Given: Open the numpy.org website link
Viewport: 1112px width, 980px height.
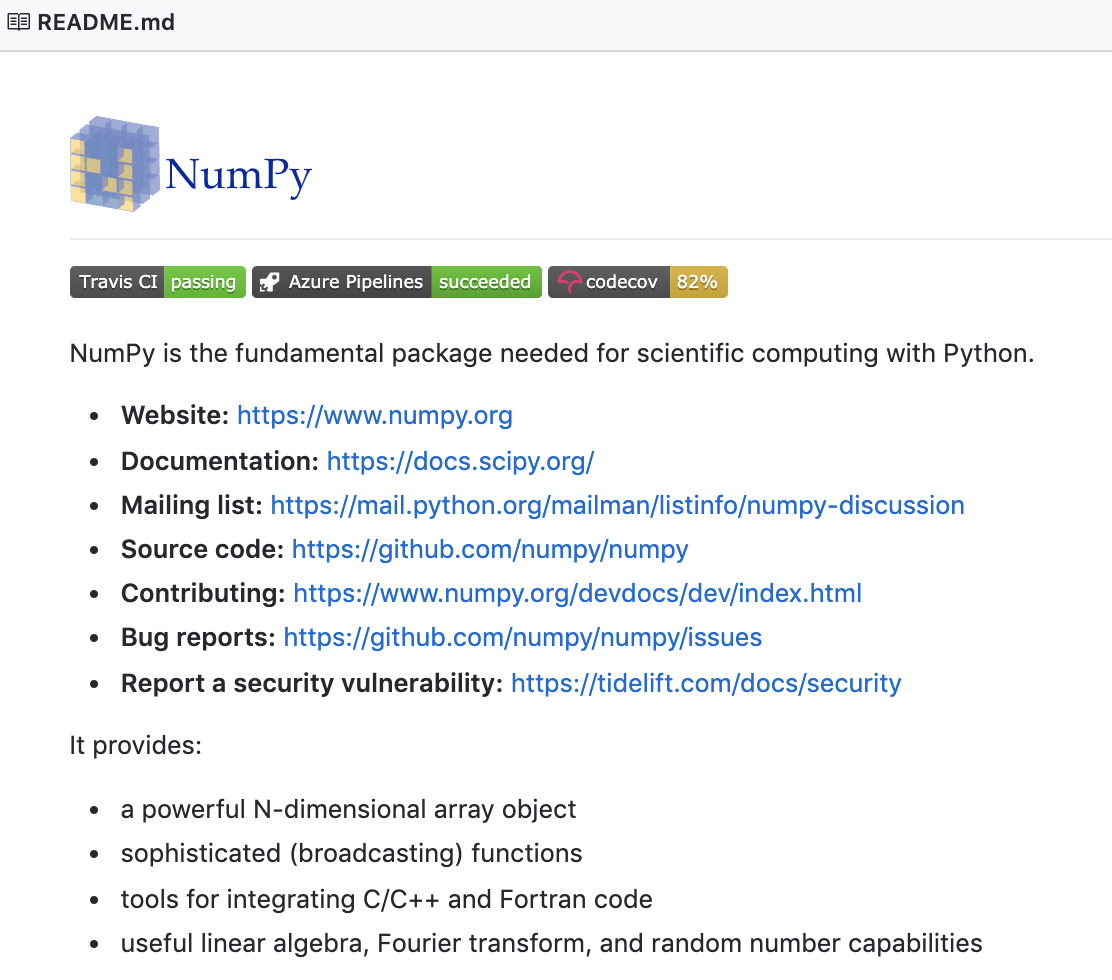Looking at the screenshot, I should pos(374,415).
